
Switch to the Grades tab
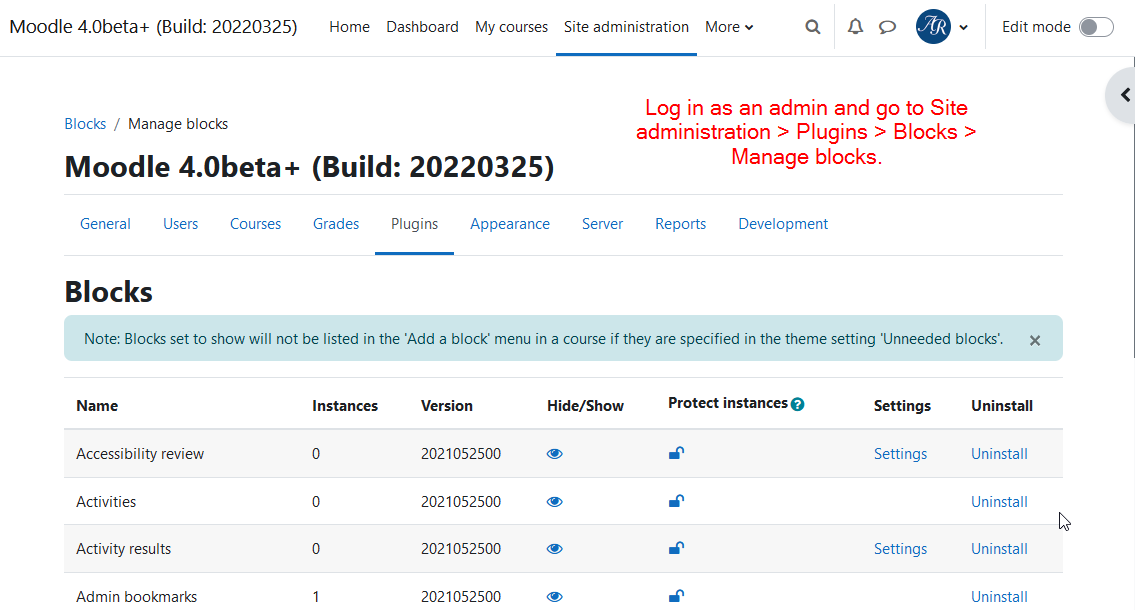[336, 224]
